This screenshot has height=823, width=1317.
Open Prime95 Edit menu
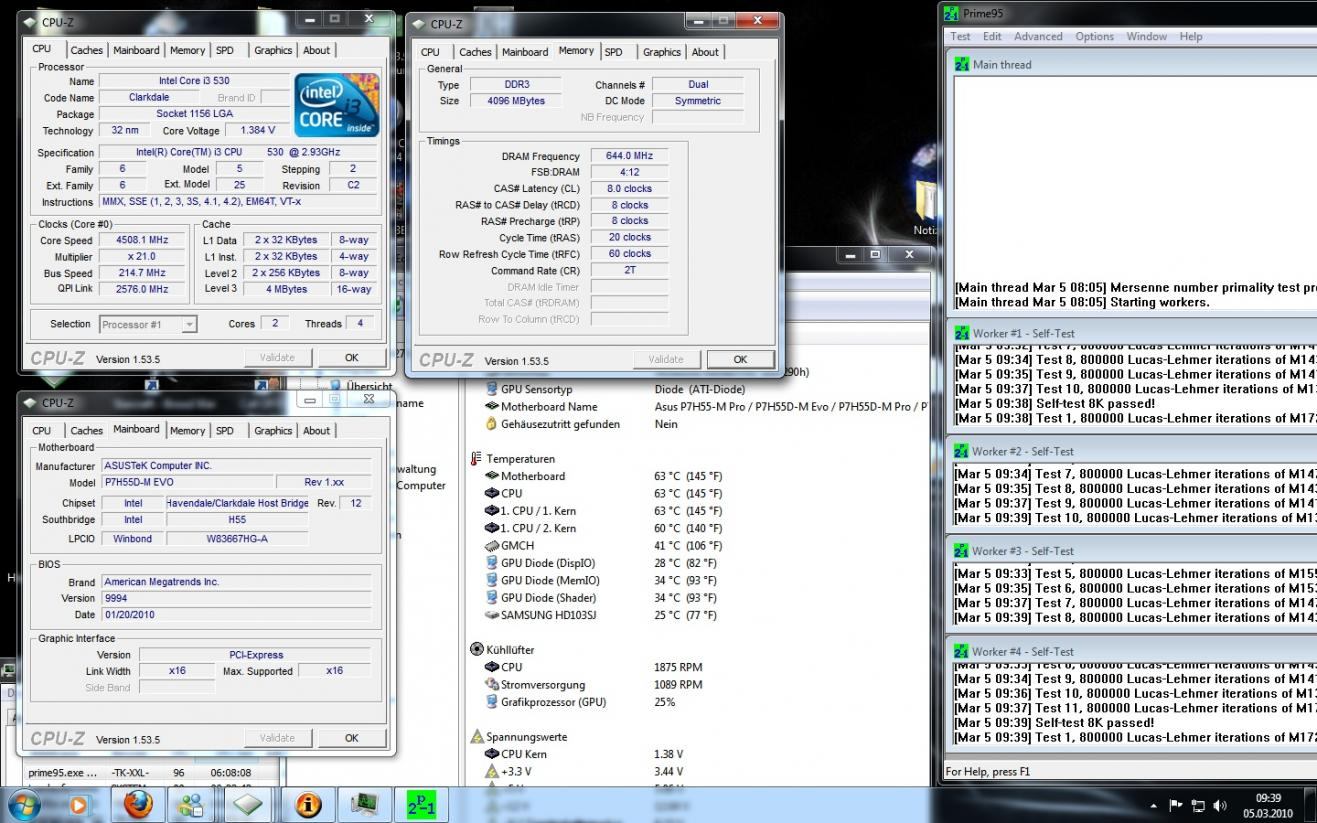coord(992,37)
